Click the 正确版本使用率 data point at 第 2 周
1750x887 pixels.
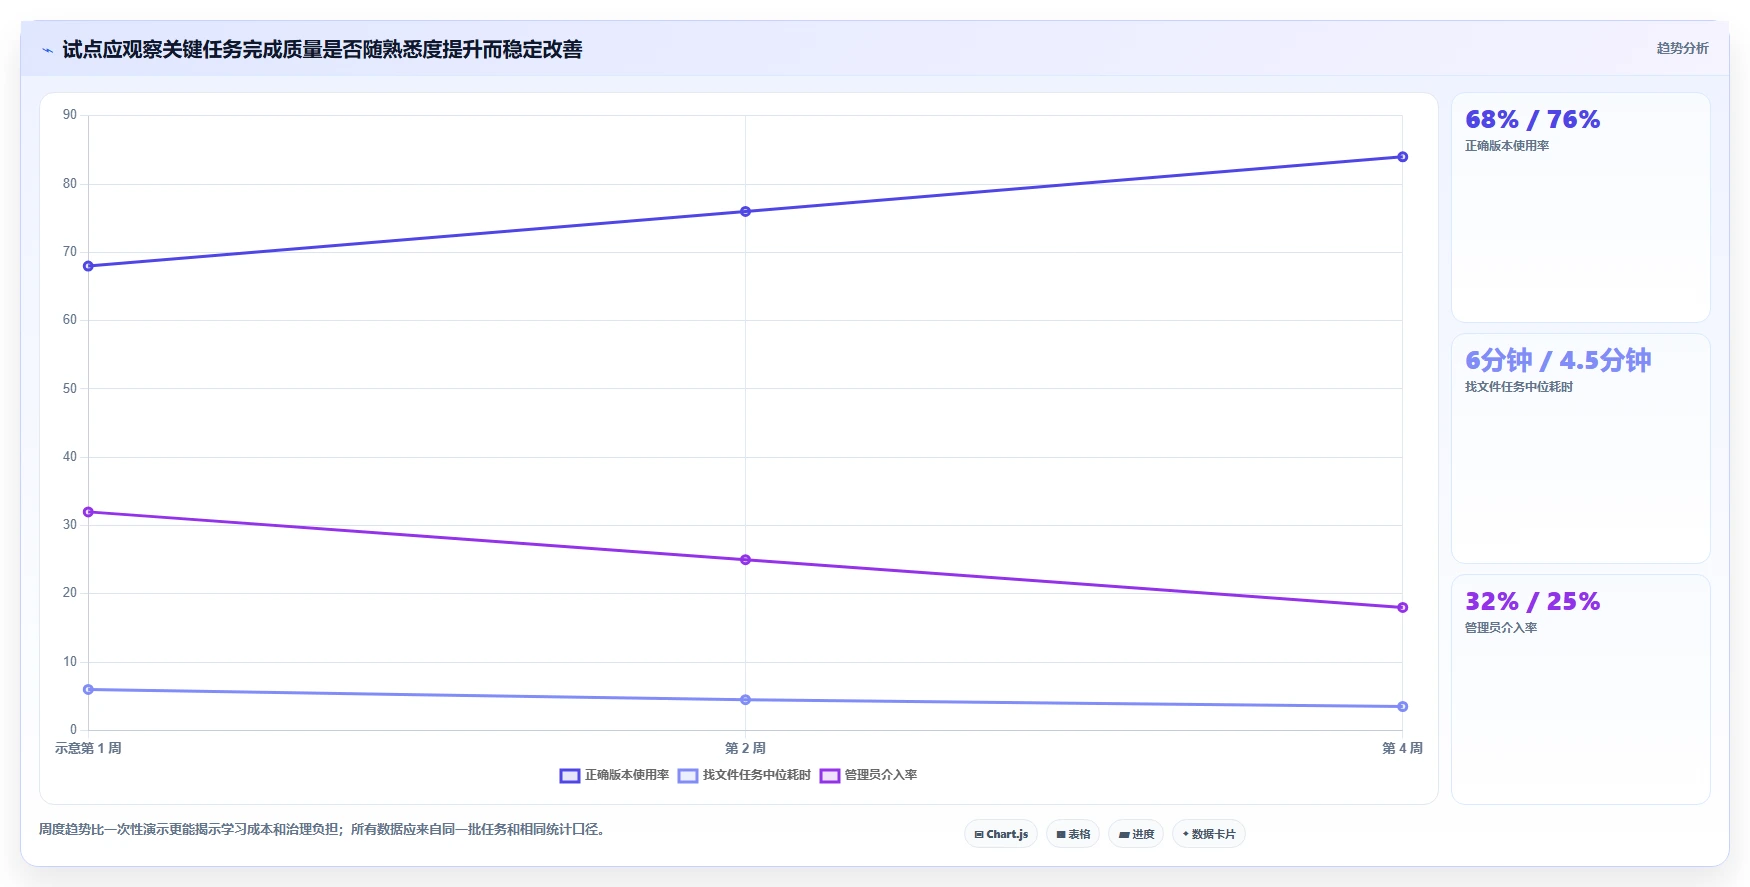click(745, 211)
